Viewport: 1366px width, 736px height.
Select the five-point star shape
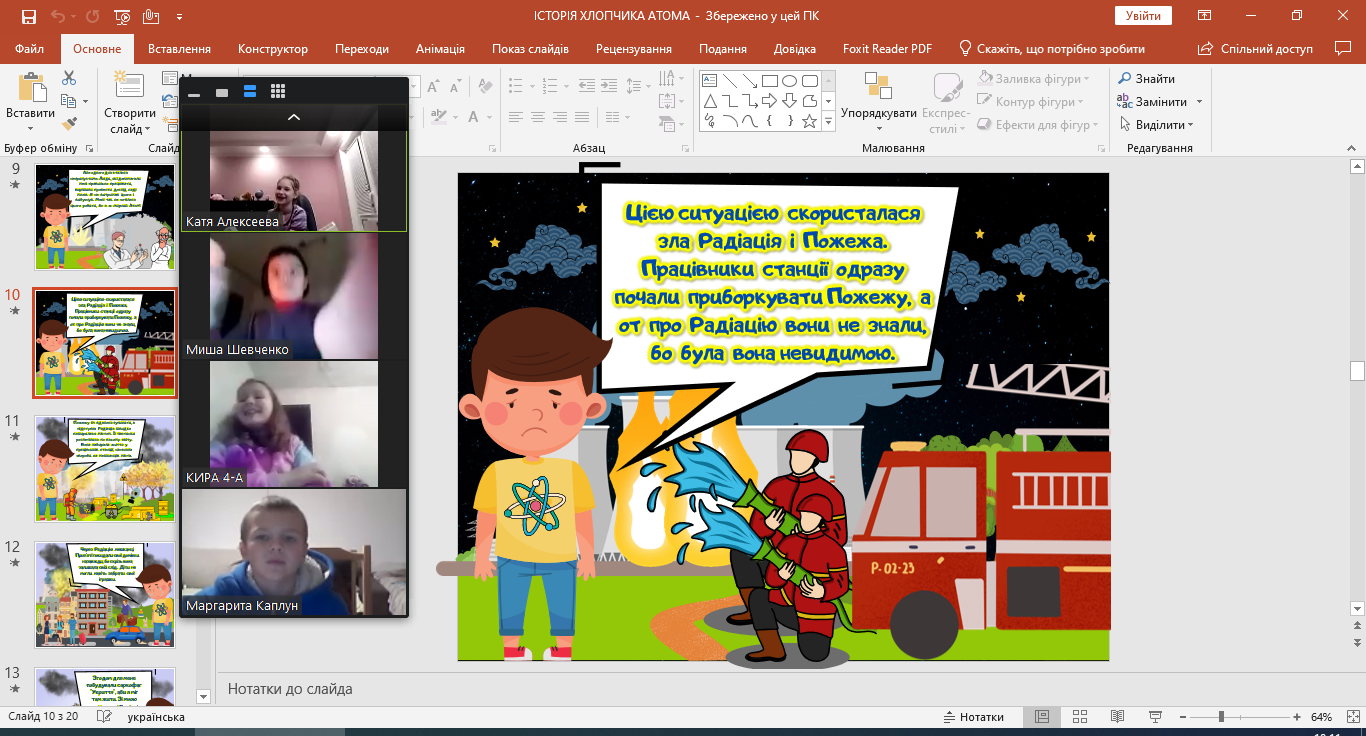[809, 121]
